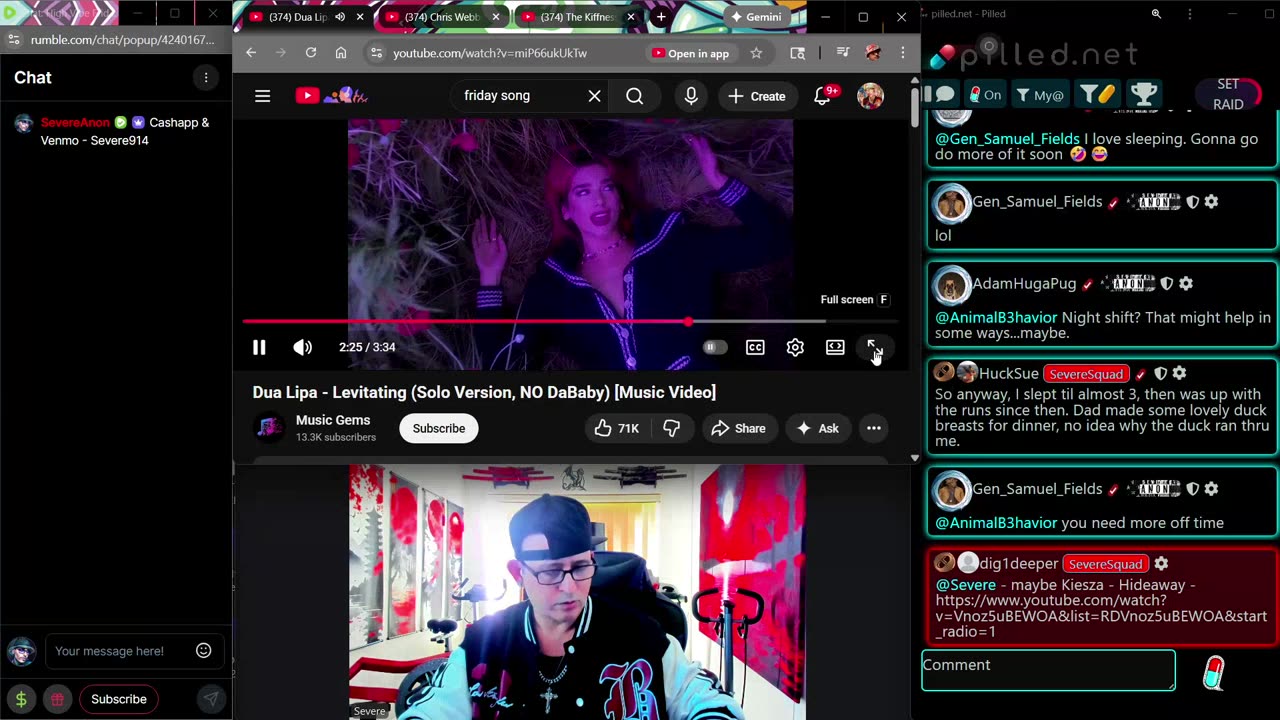Click the Rumble chat send arrow
1280x720 pixels.
coord(210,699)
